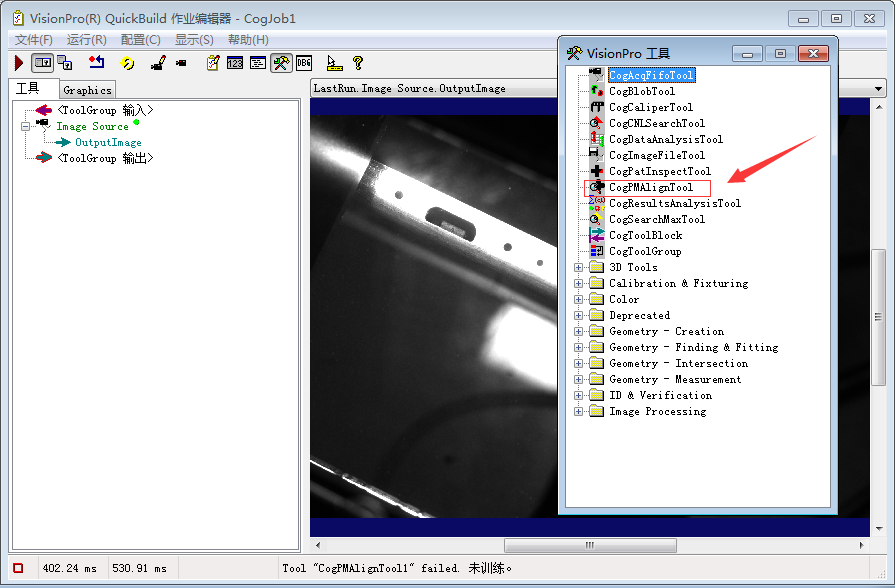Image resolution: width=895 pixels, height=588 pixels.
Task: Toggle the hammer-and-wrench tools window button
Action: (281, 62)
